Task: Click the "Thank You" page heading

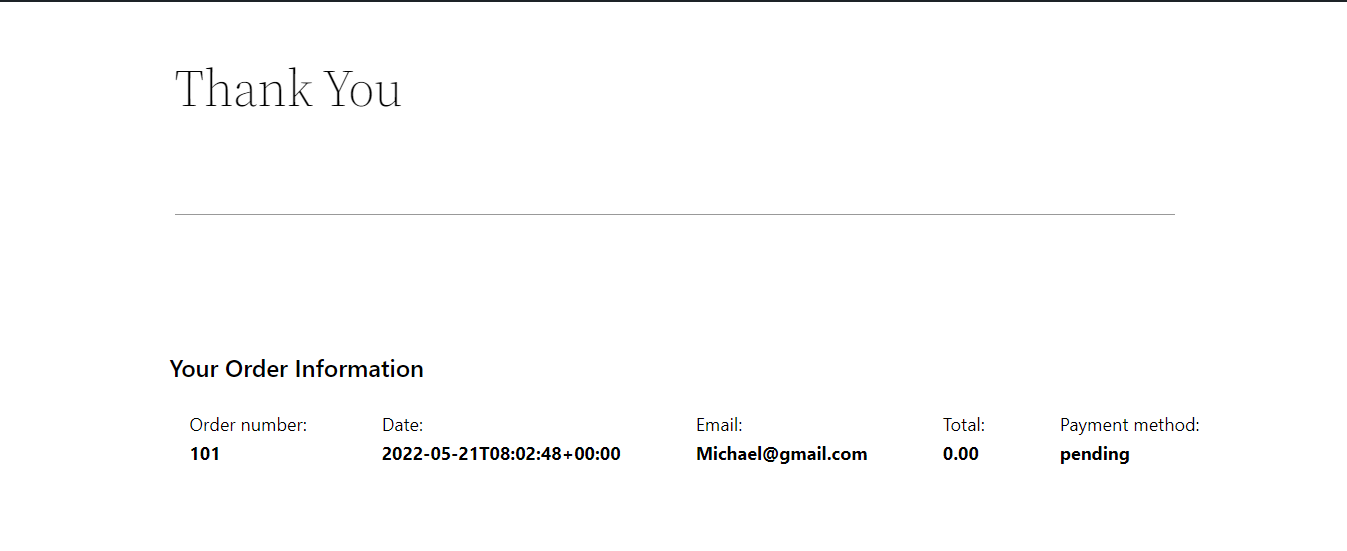Action: tap(288, 88)
